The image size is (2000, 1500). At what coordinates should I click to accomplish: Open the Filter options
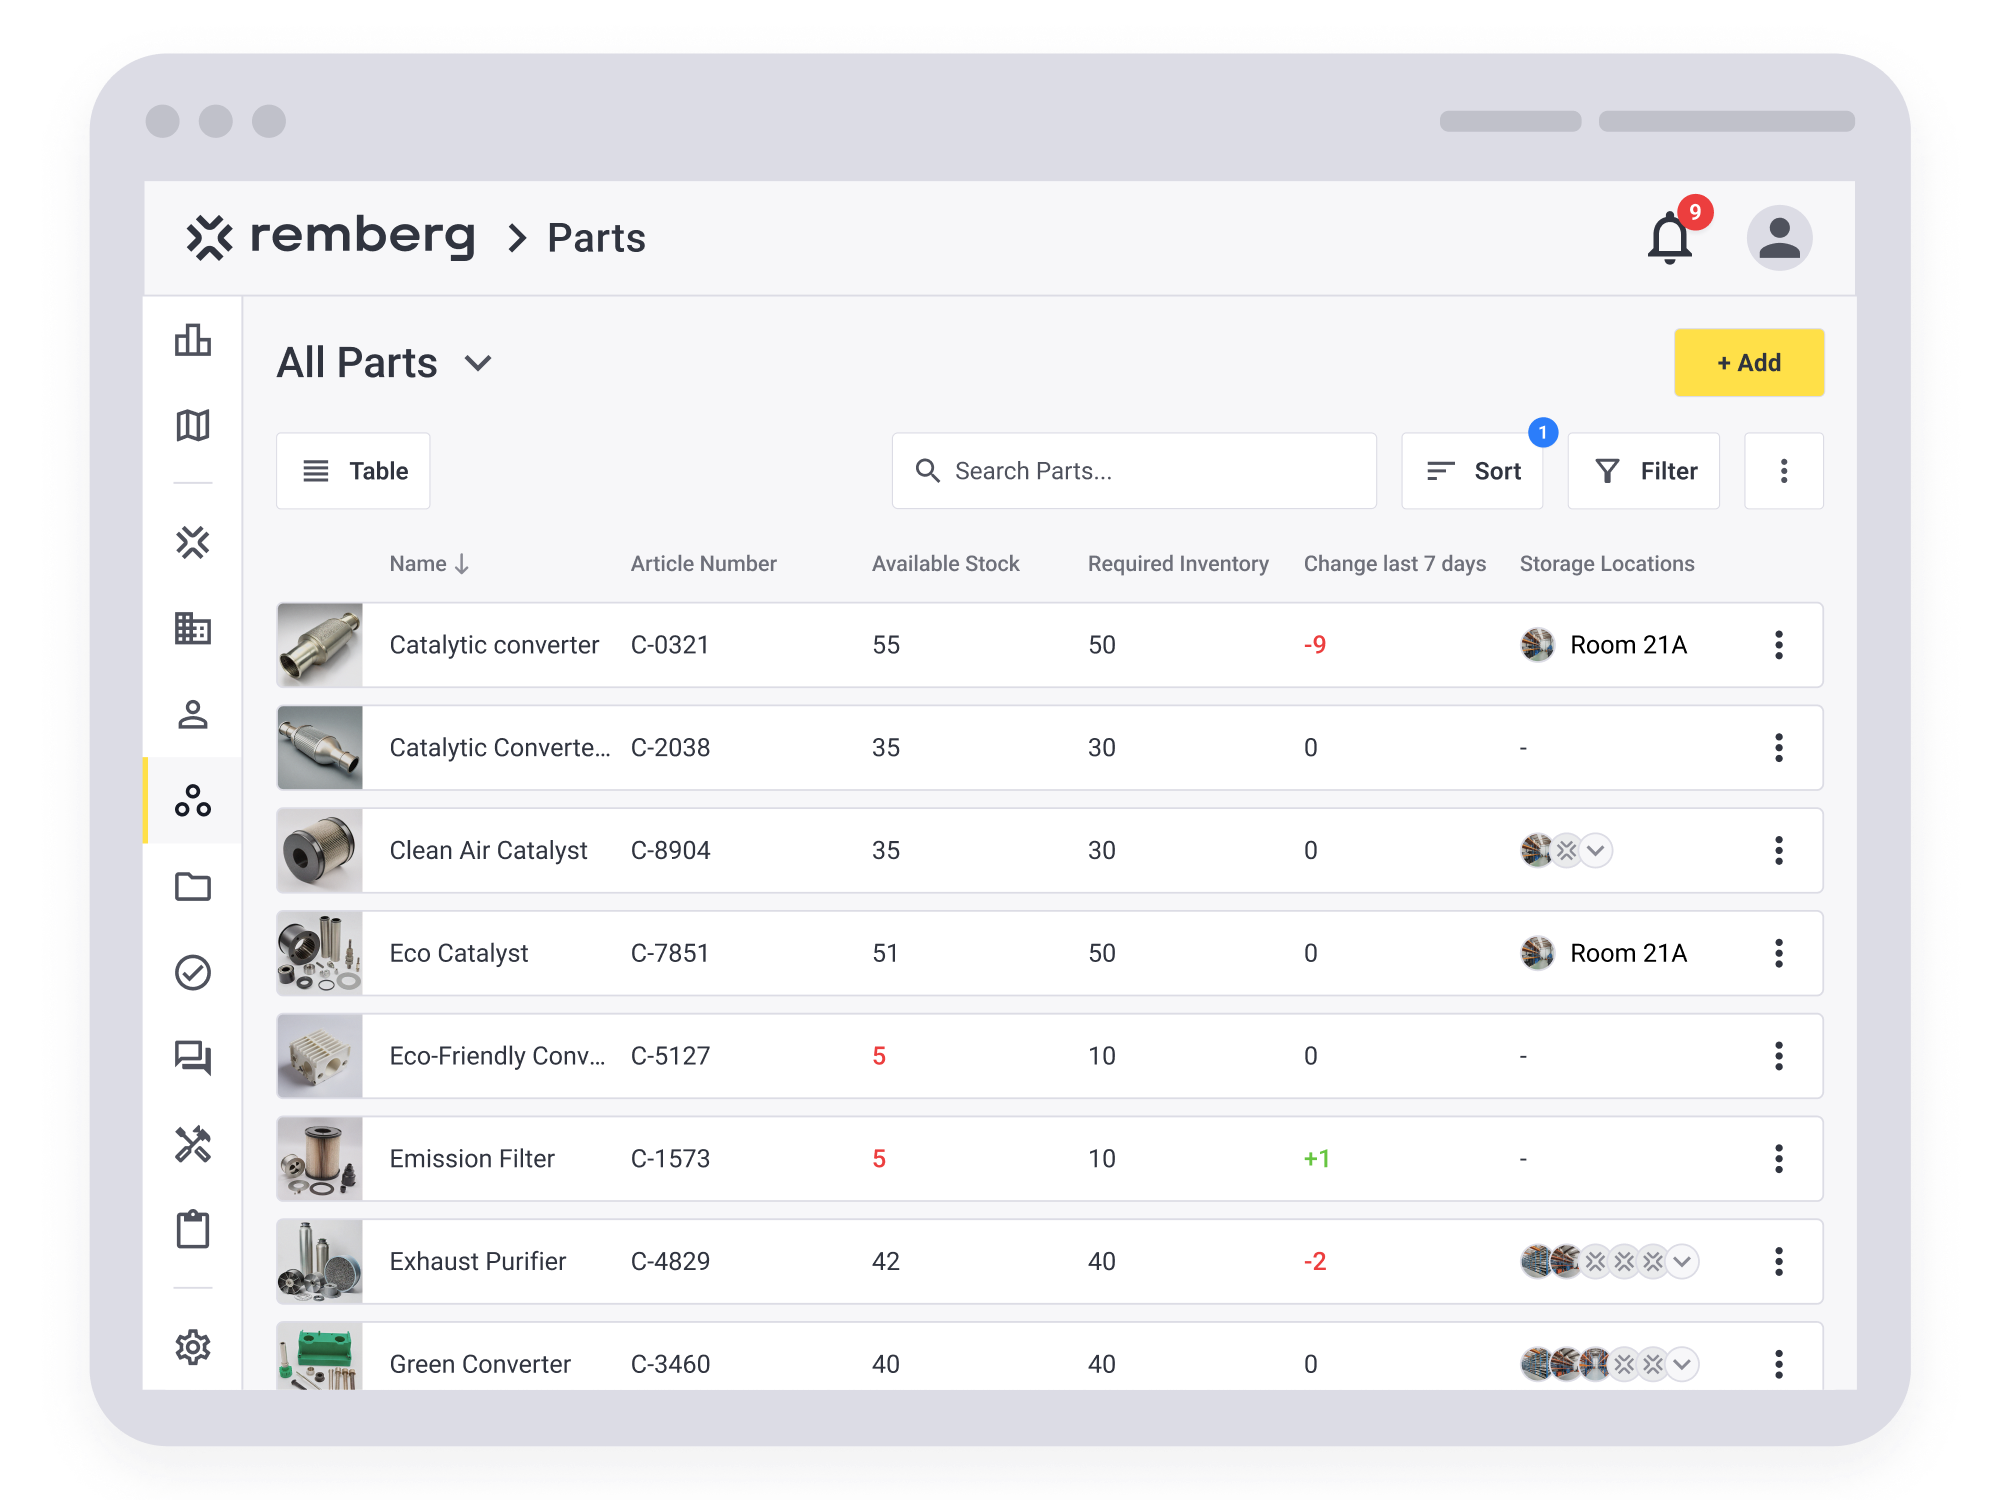tap(1643, 470)
